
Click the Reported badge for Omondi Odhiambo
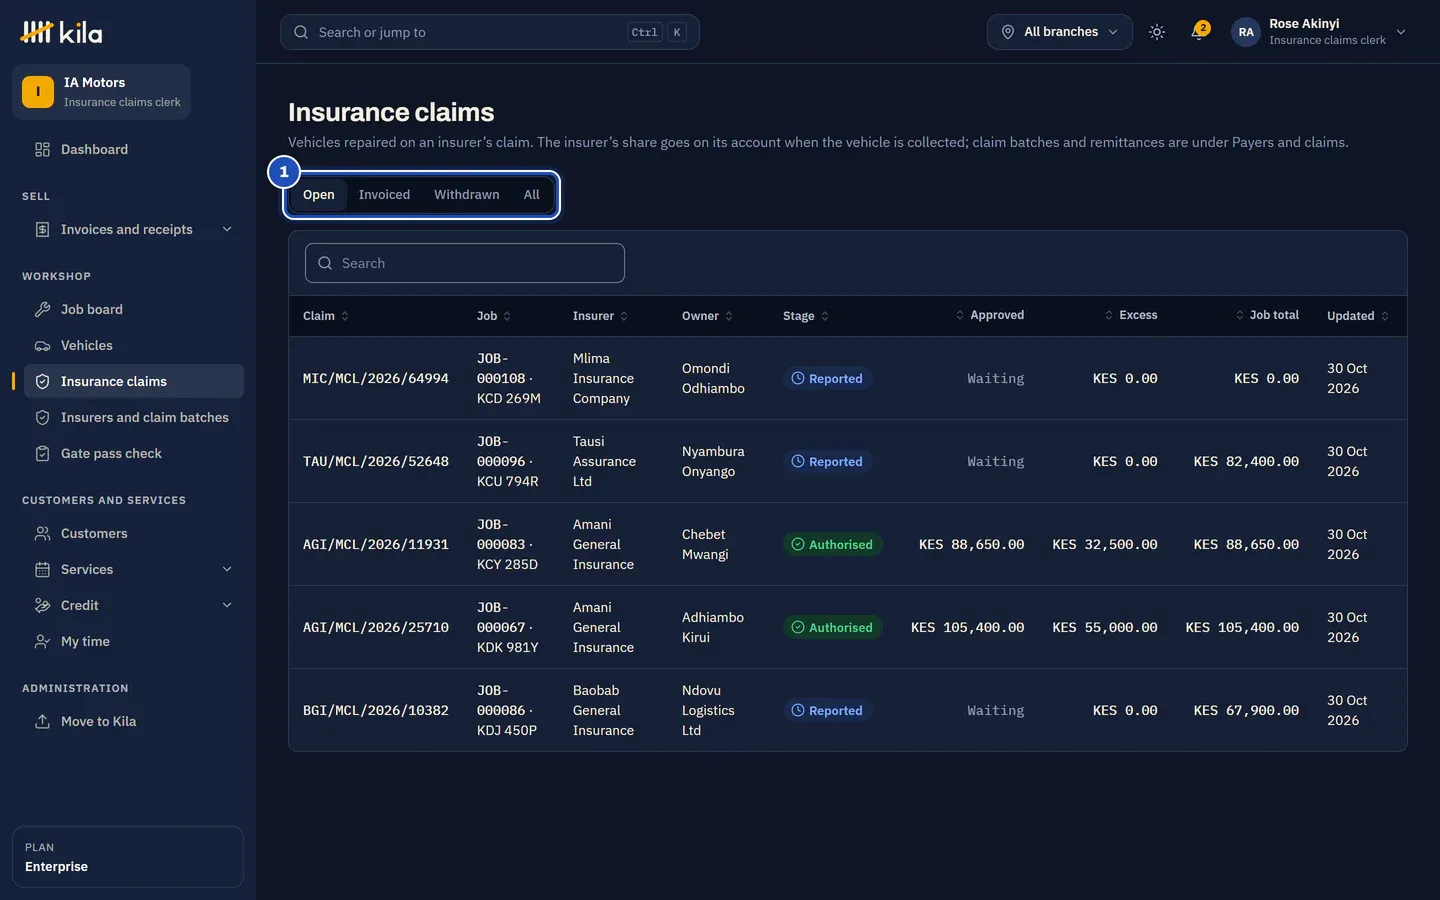[827, 379]
